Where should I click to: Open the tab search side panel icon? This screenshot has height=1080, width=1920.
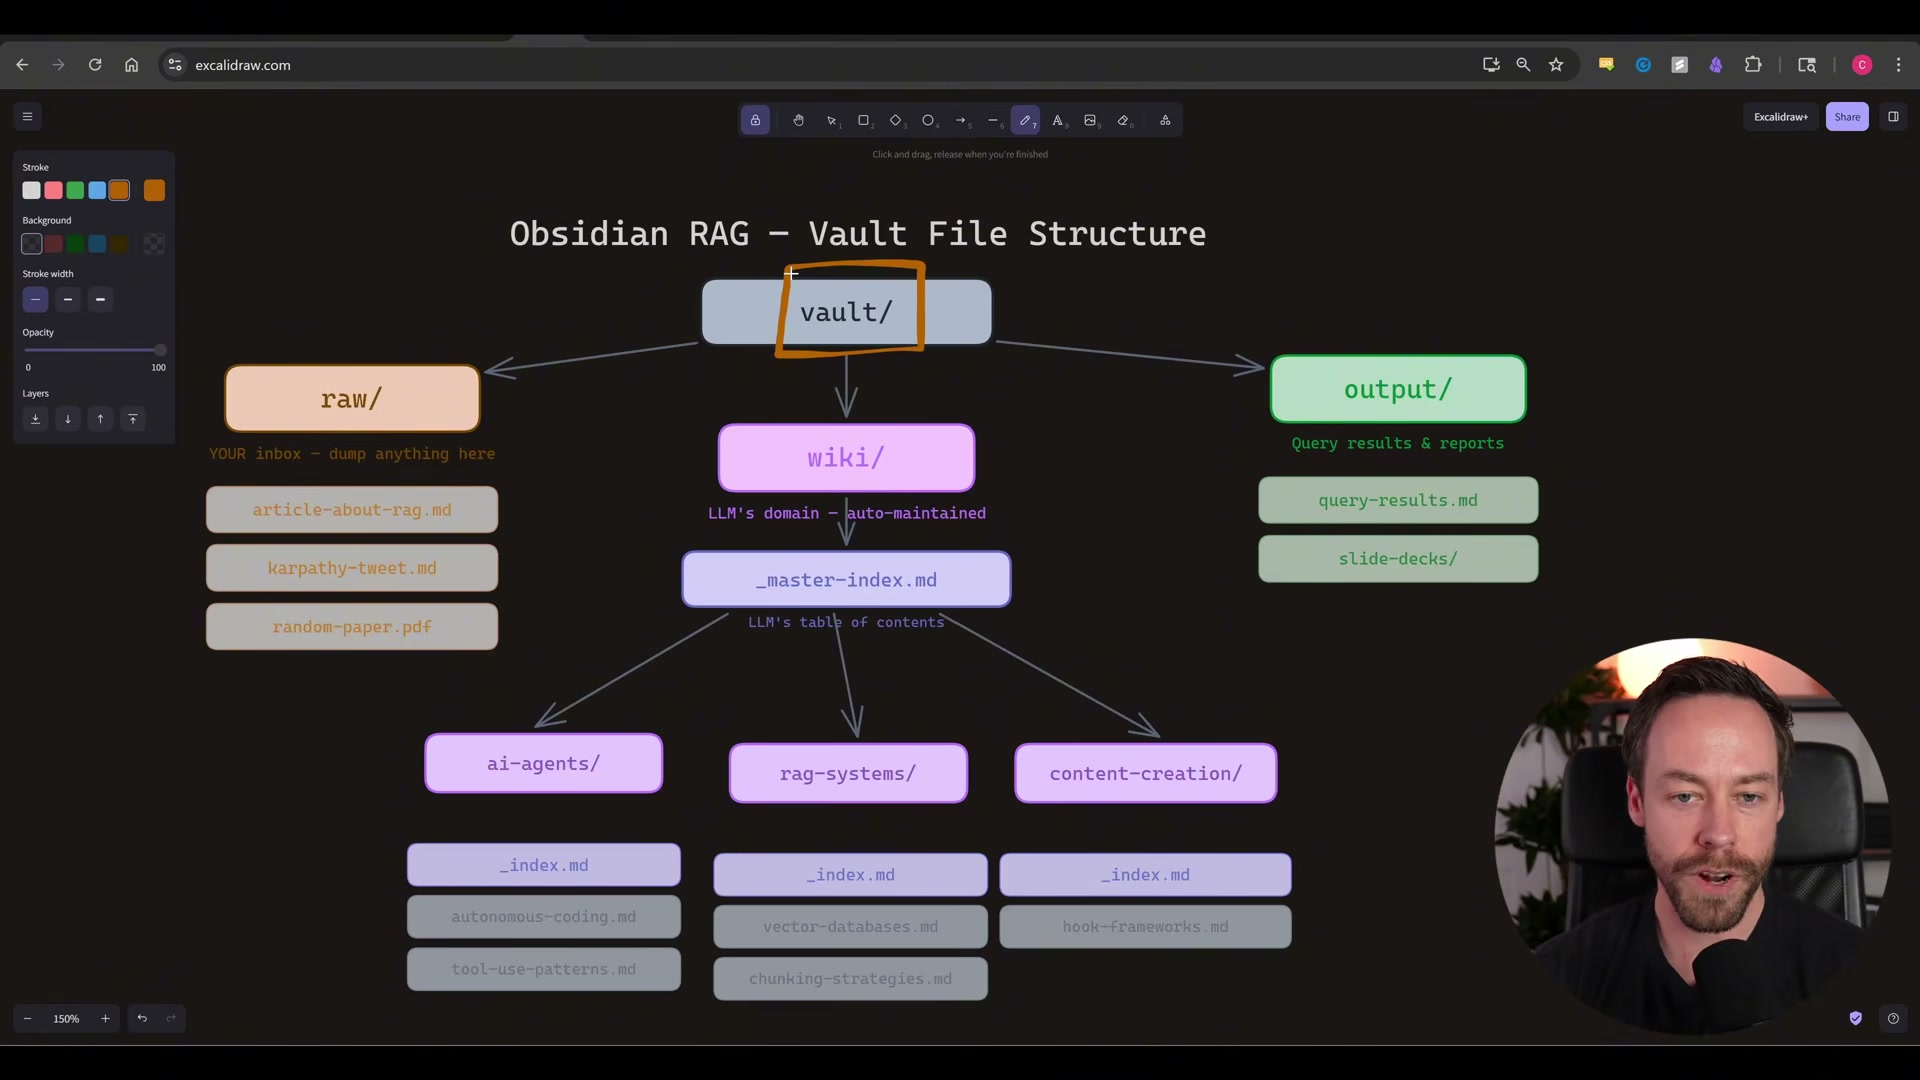click(x=1807, y=65)
